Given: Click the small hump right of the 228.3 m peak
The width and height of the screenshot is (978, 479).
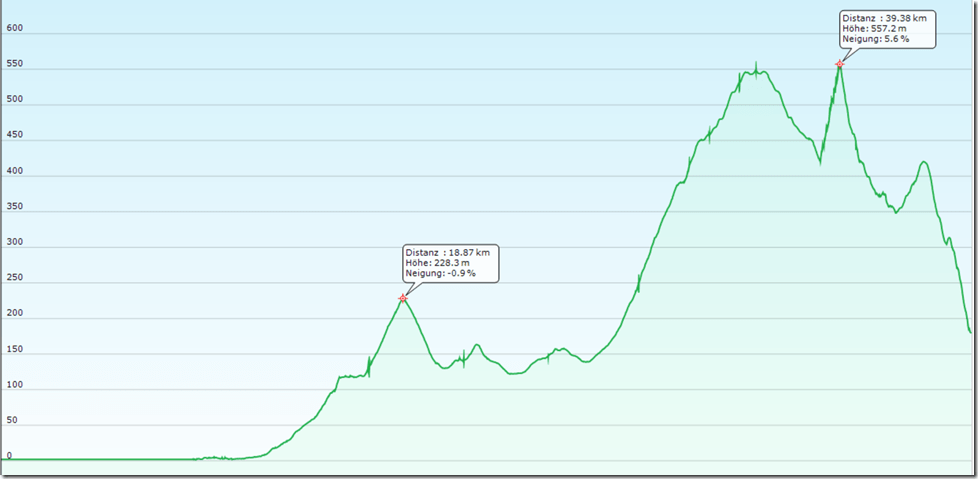Looking at the screenshot, I should click(x=477, y=345).
